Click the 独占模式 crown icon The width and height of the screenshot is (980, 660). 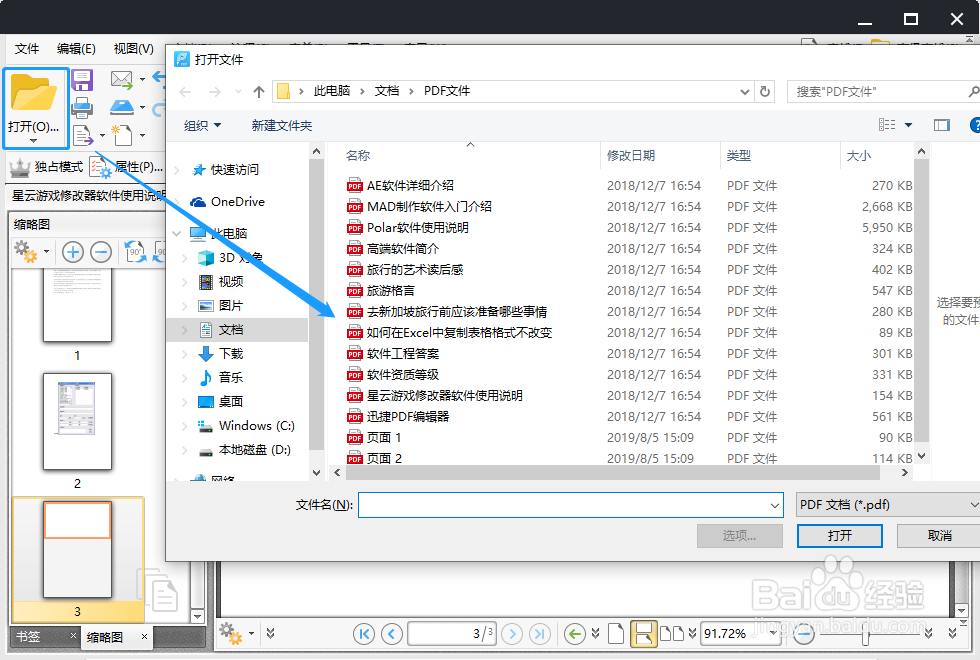[x=18, y=166]
